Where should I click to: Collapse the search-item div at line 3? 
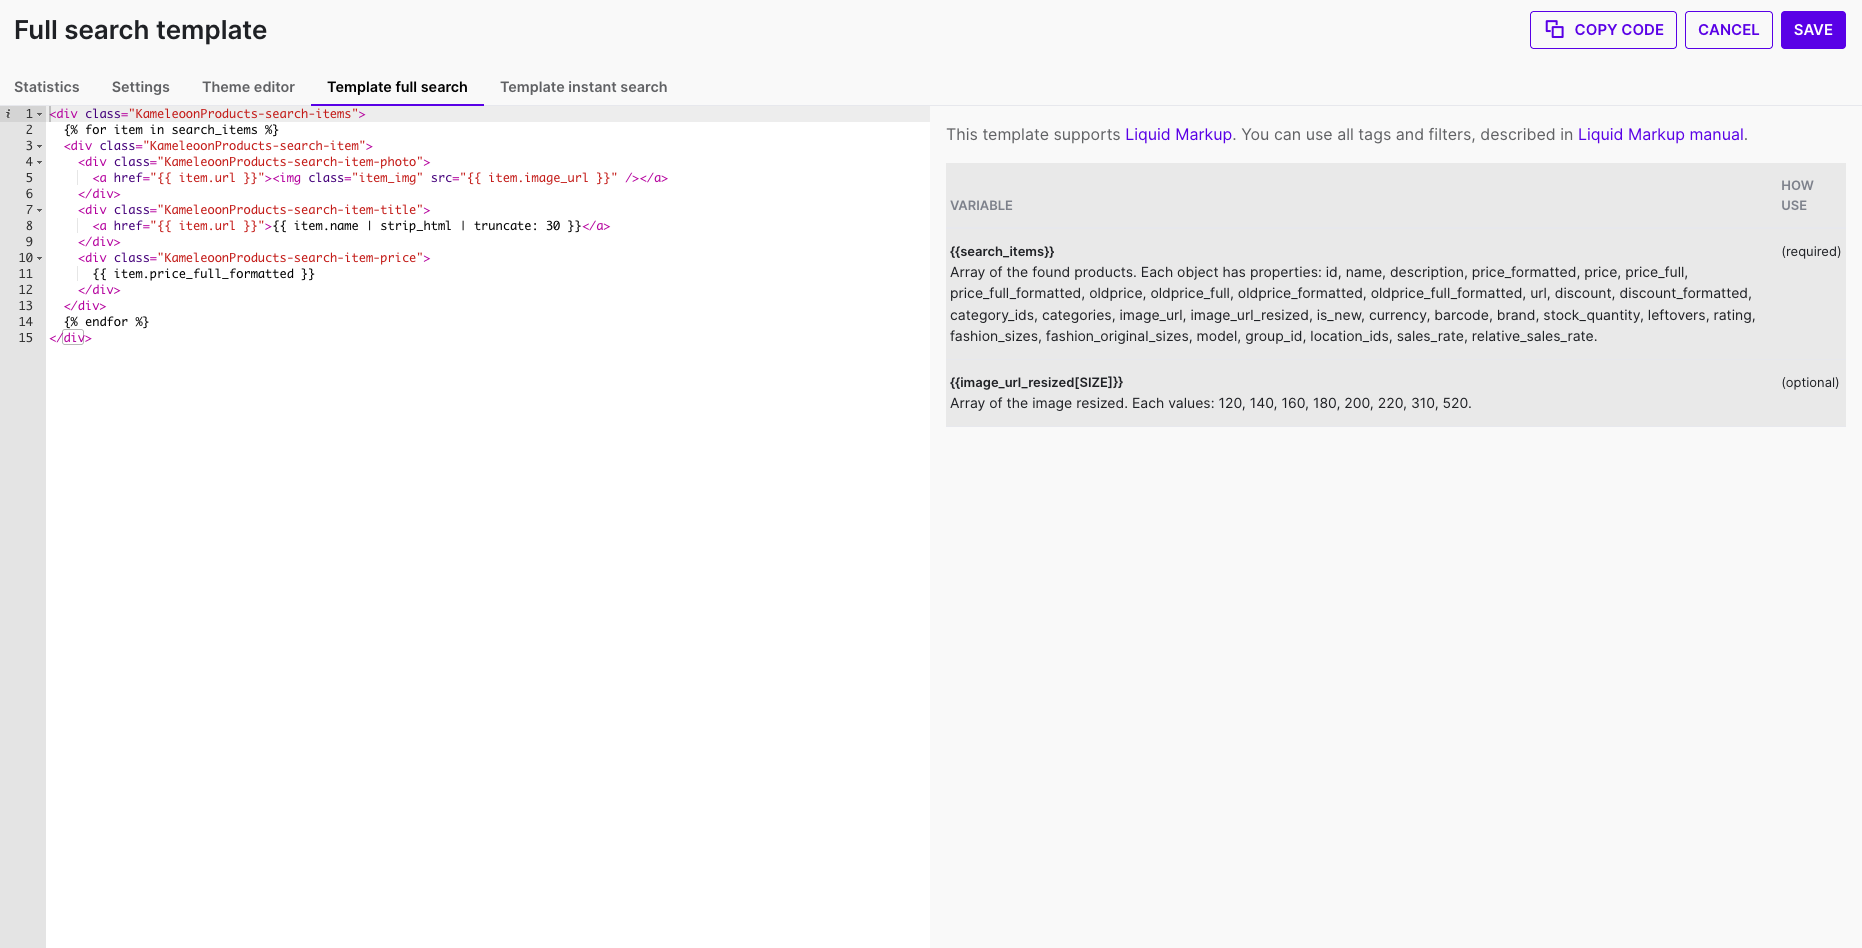pos(40,146)
